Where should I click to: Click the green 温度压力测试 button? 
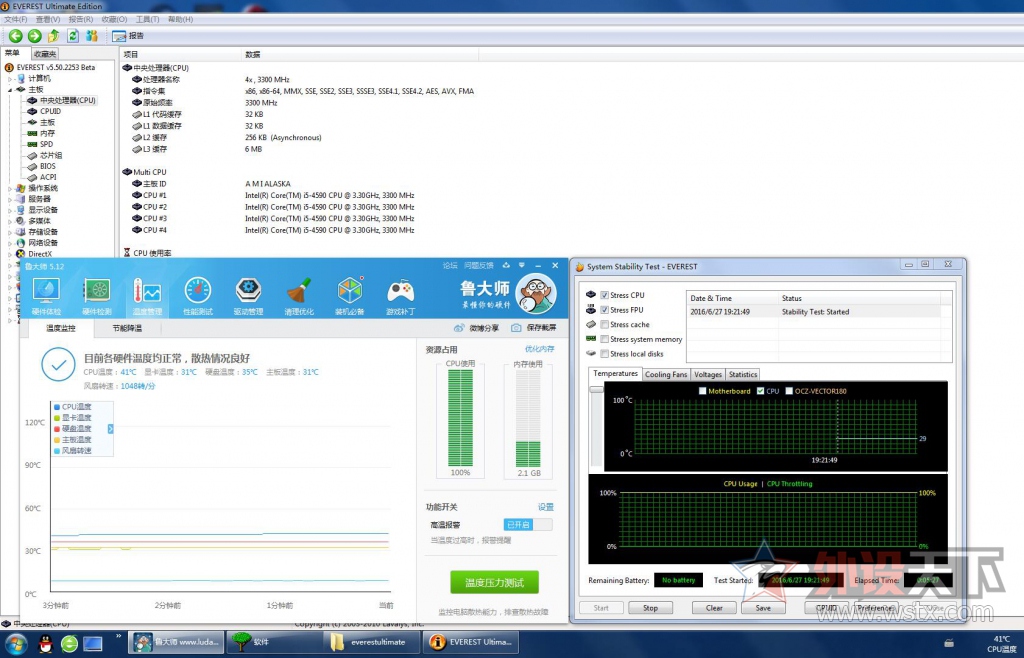point(494,582)
